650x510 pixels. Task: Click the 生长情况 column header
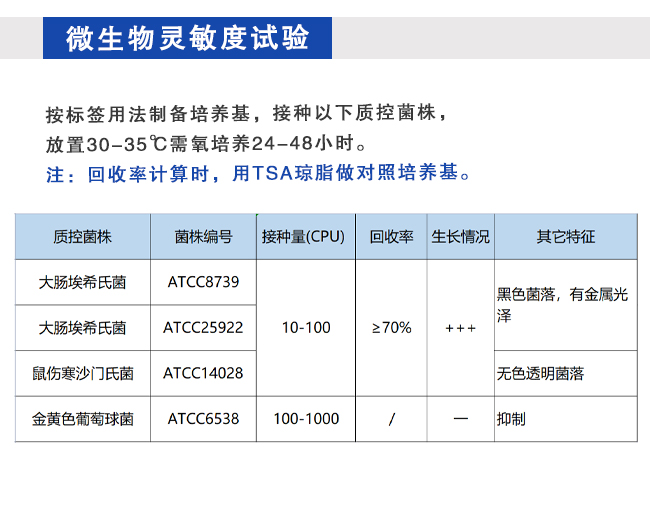pyautogui.click(x=460, y=237)
